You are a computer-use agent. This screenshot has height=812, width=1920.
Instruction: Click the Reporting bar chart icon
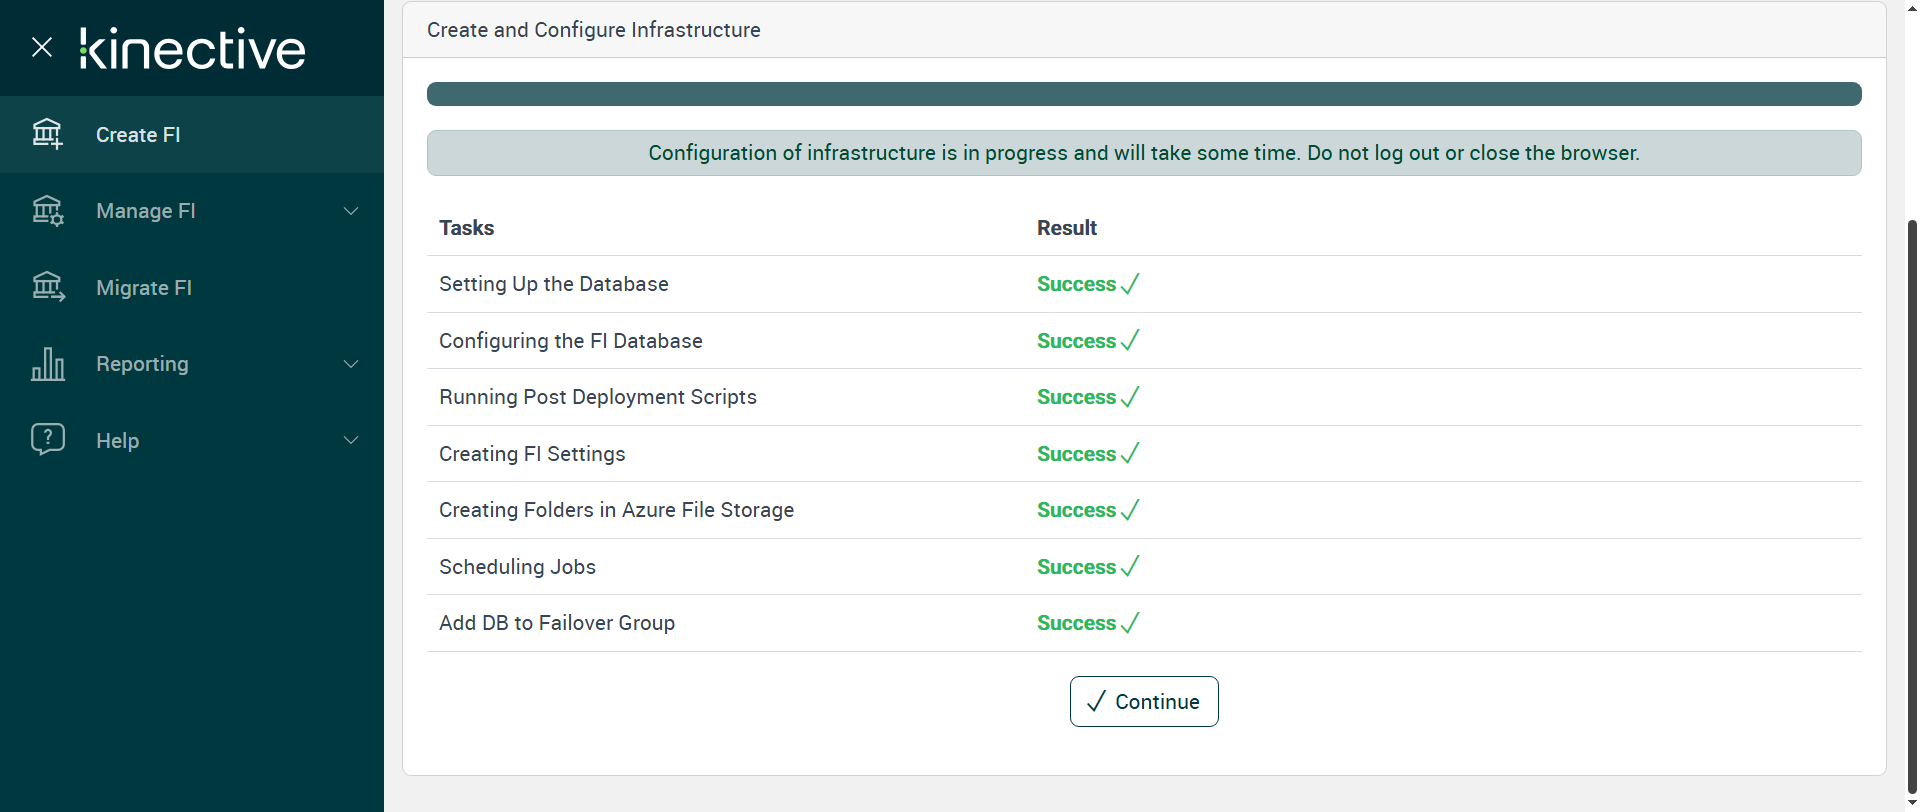tap(47, 364)
